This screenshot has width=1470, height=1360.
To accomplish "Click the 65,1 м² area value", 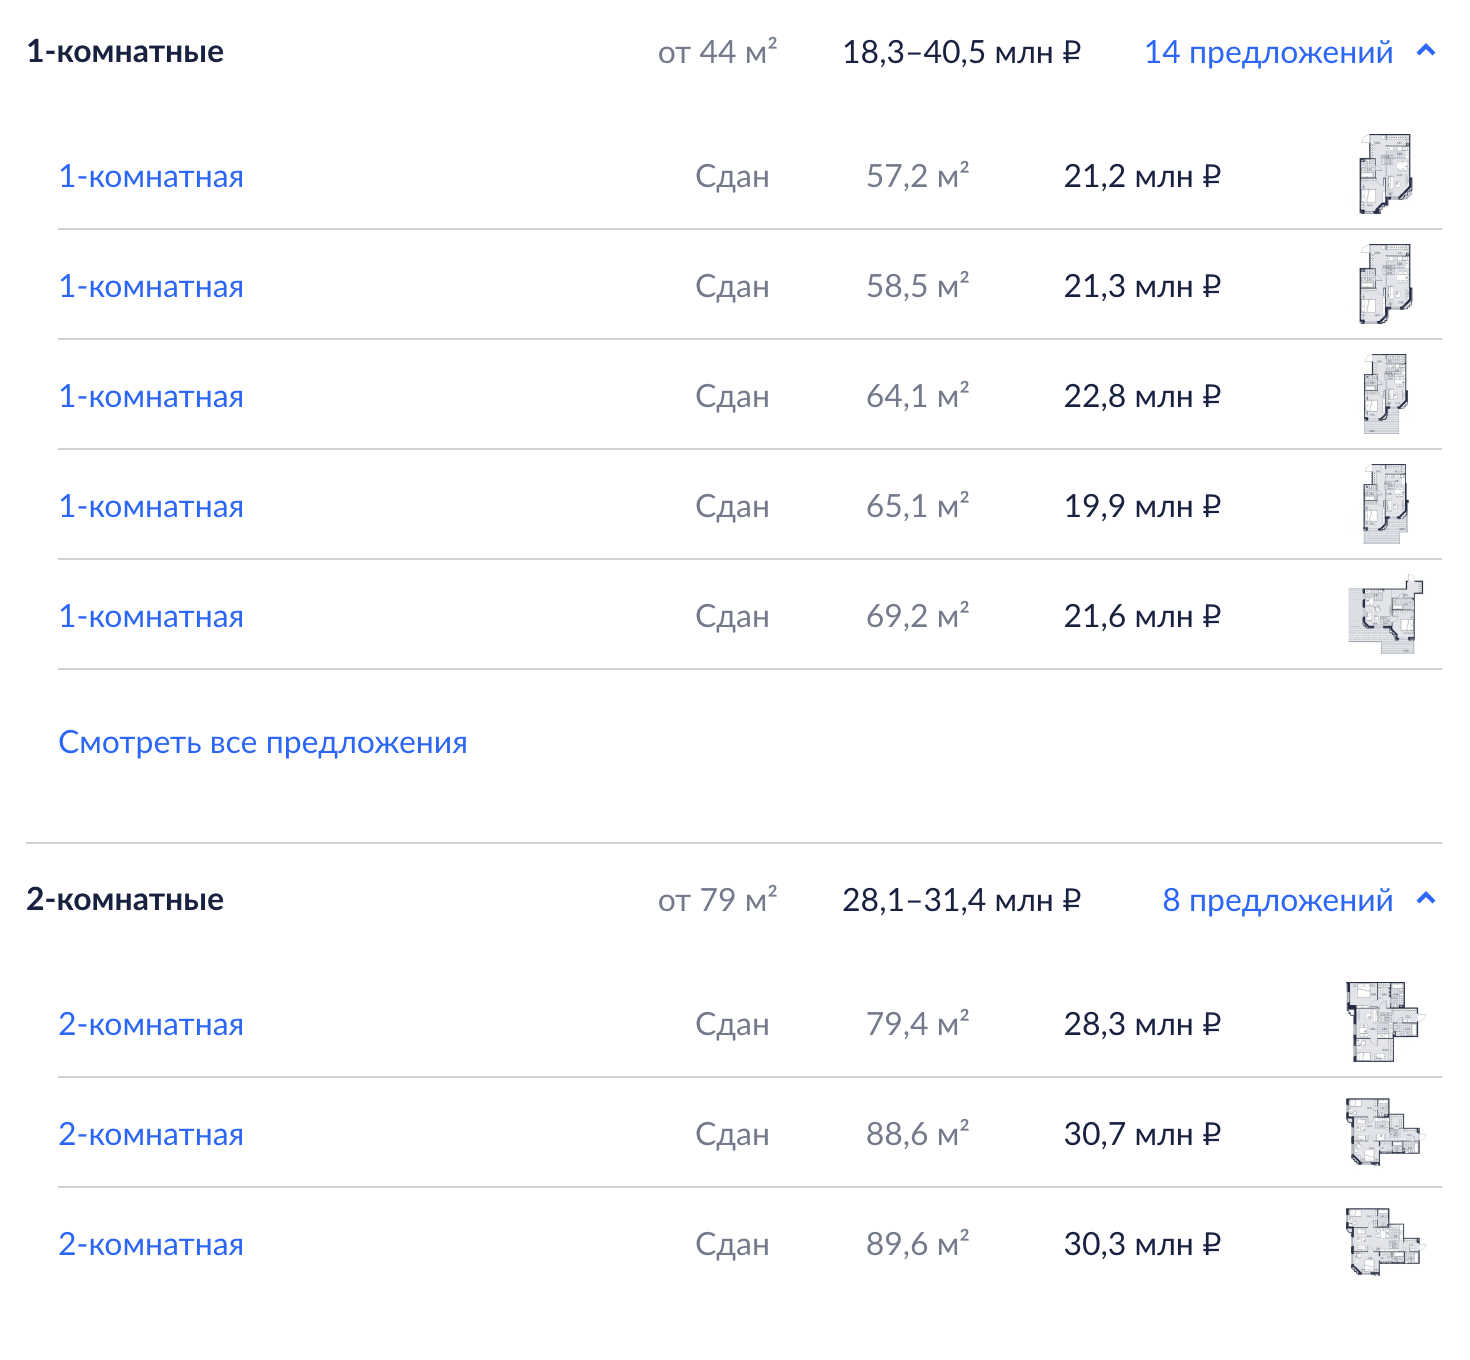I will [918, 505].
